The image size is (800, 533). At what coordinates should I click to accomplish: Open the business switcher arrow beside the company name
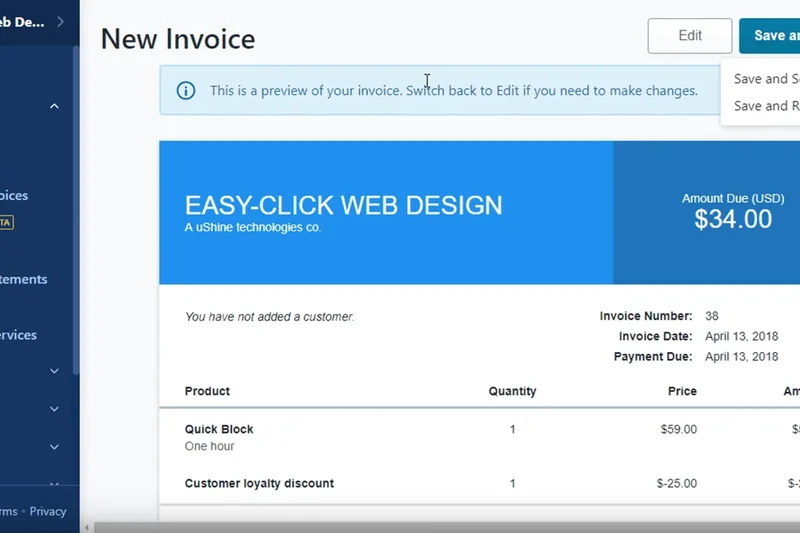coord(61,21)
